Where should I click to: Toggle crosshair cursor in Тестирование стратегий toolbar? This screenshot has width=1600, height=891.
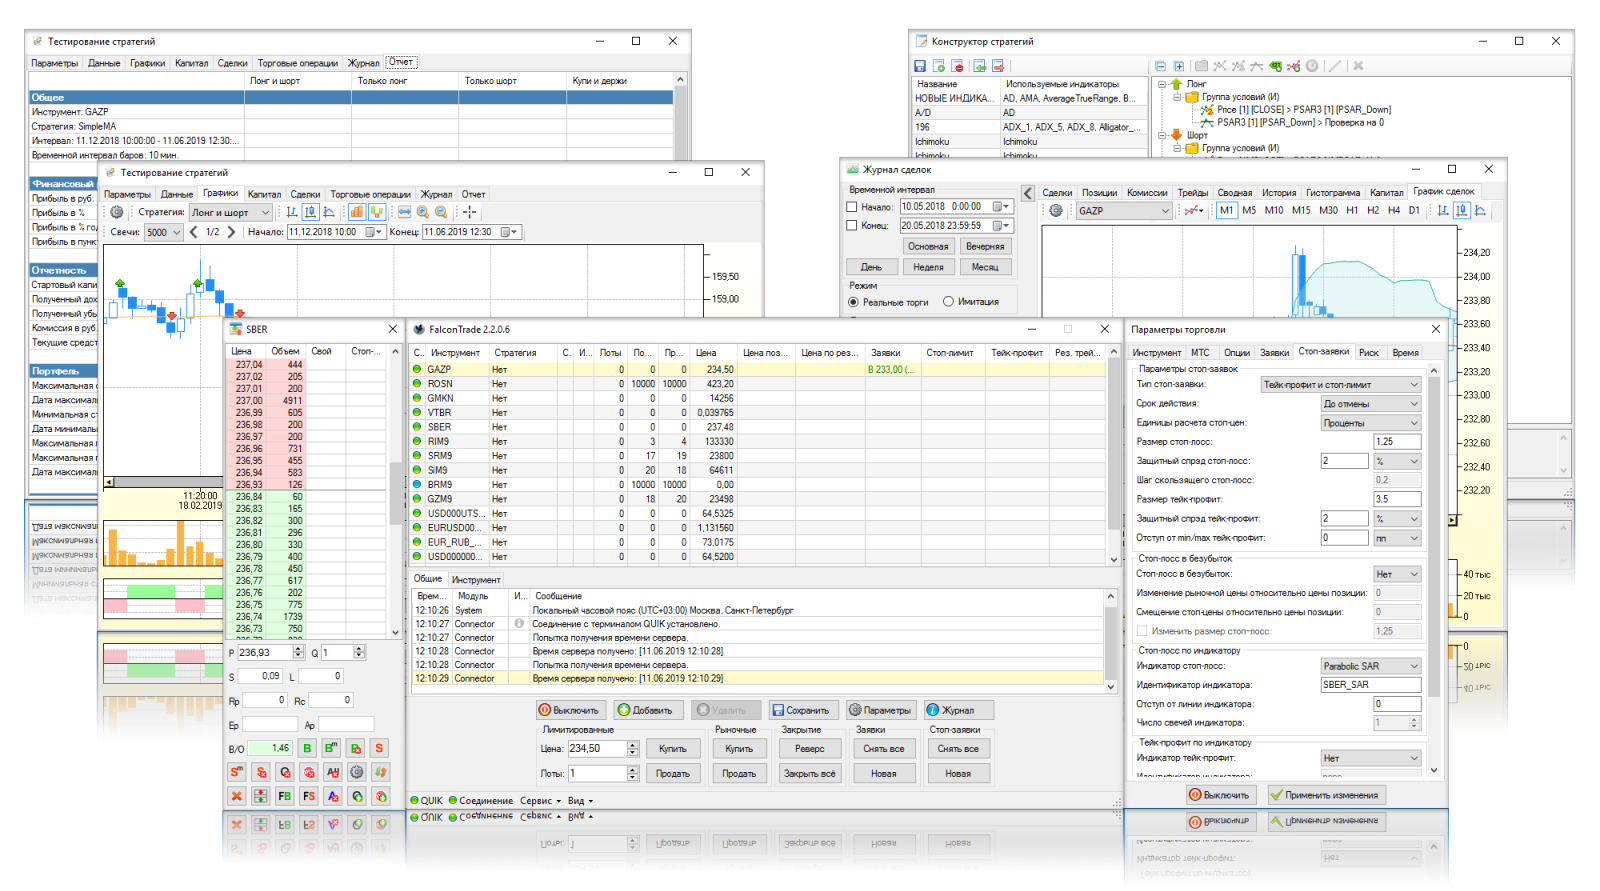(469, 212)
